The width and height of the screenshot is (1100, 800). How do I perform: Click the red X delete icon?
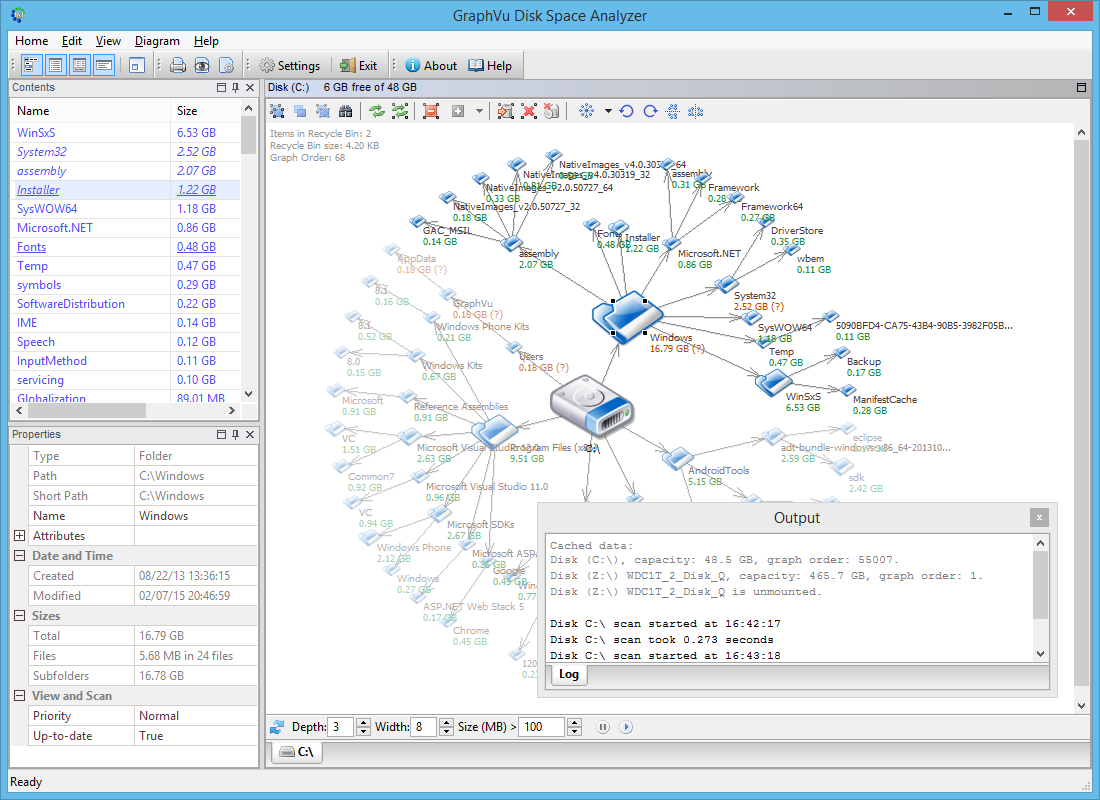529,111
